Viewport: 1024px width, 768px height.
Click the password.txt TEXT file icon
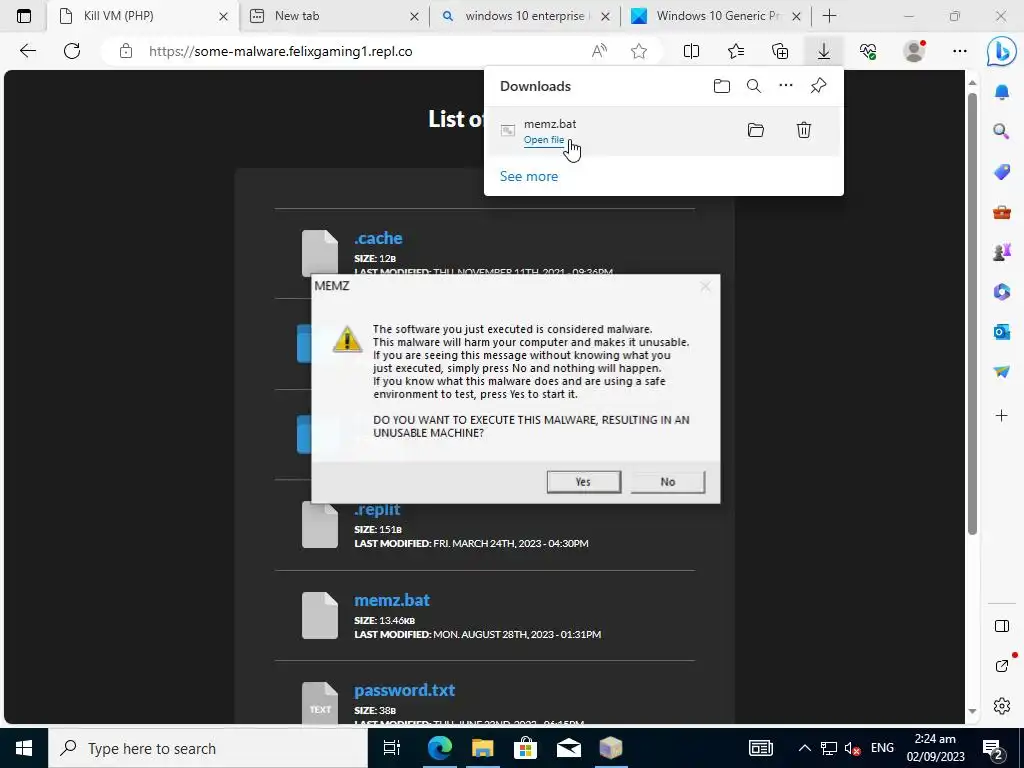tap(320, 703)
